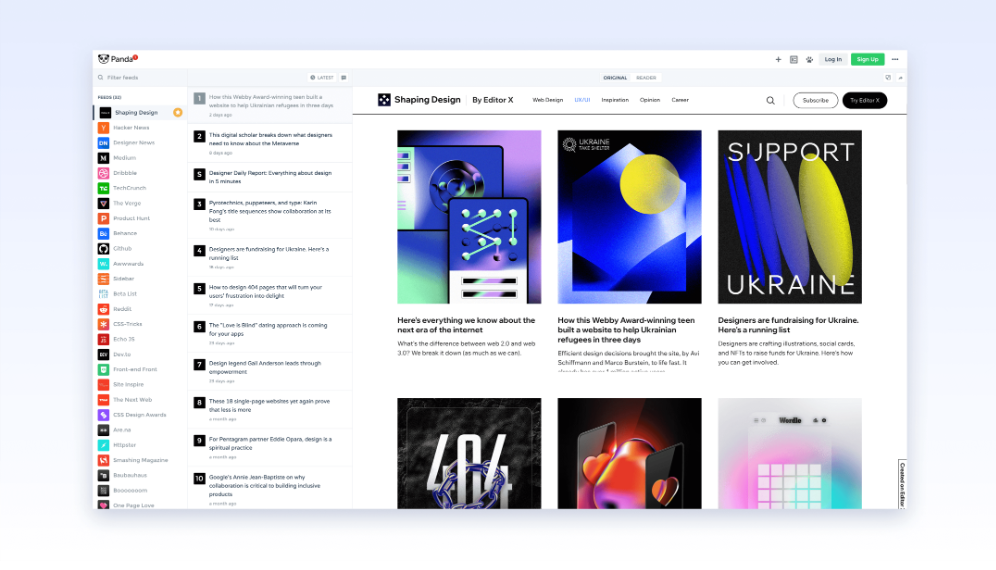The image size is (996, 570).
Task: Click the green Sign Up button
Action: [868, 60]
